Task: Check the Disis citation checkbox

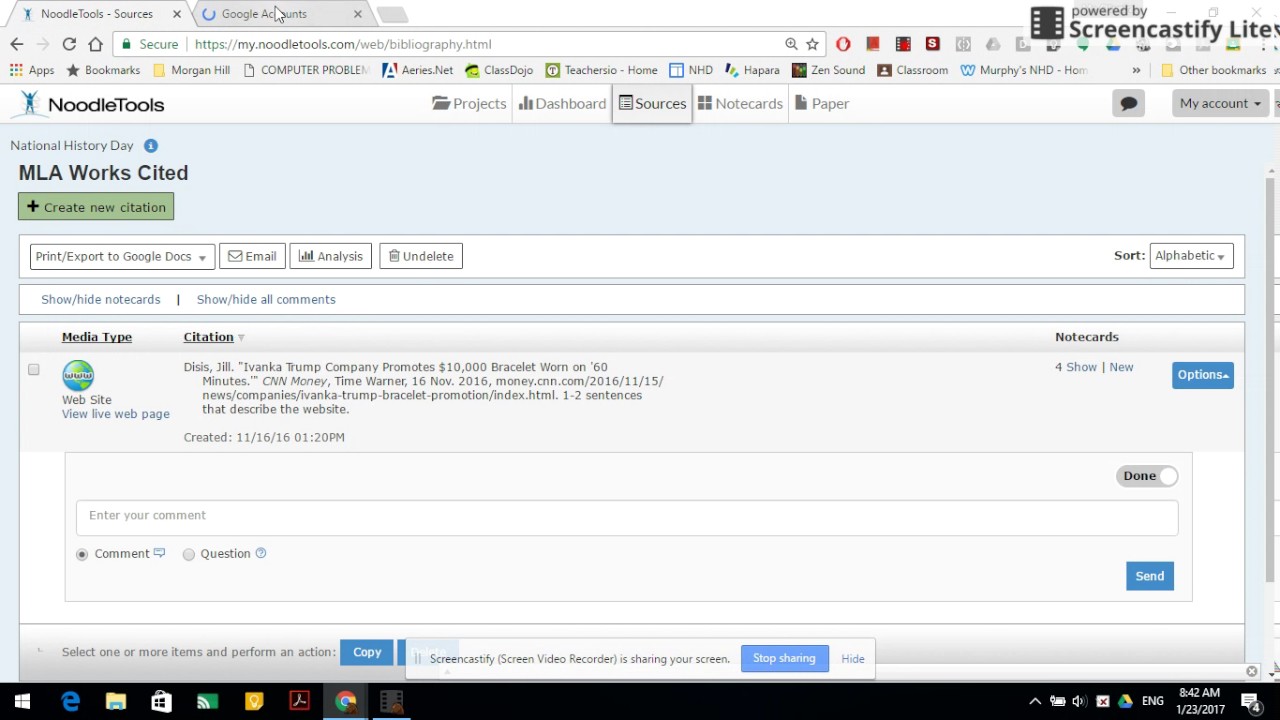Action: 33,370
